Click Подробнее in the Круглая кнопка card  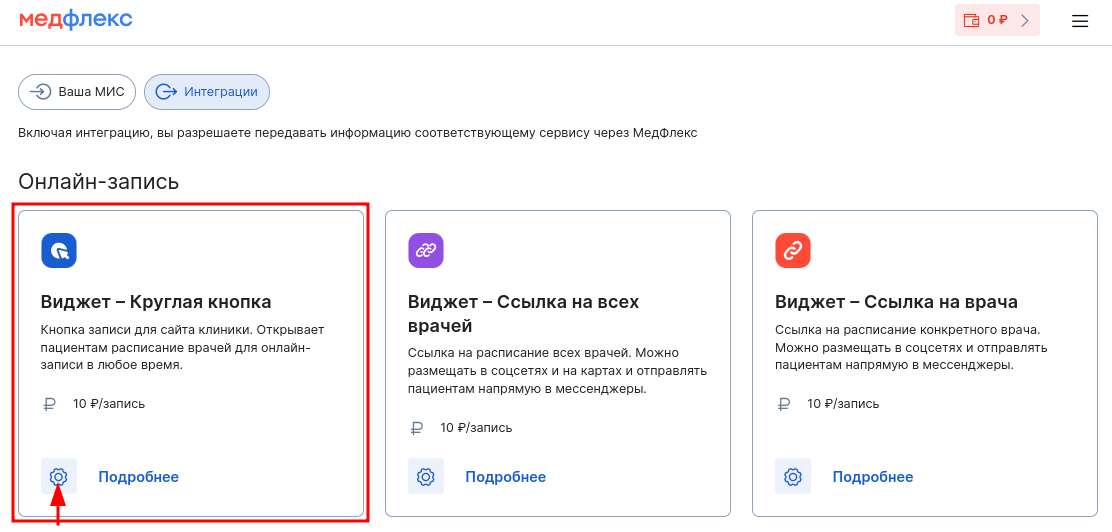(x=138, y=477)
